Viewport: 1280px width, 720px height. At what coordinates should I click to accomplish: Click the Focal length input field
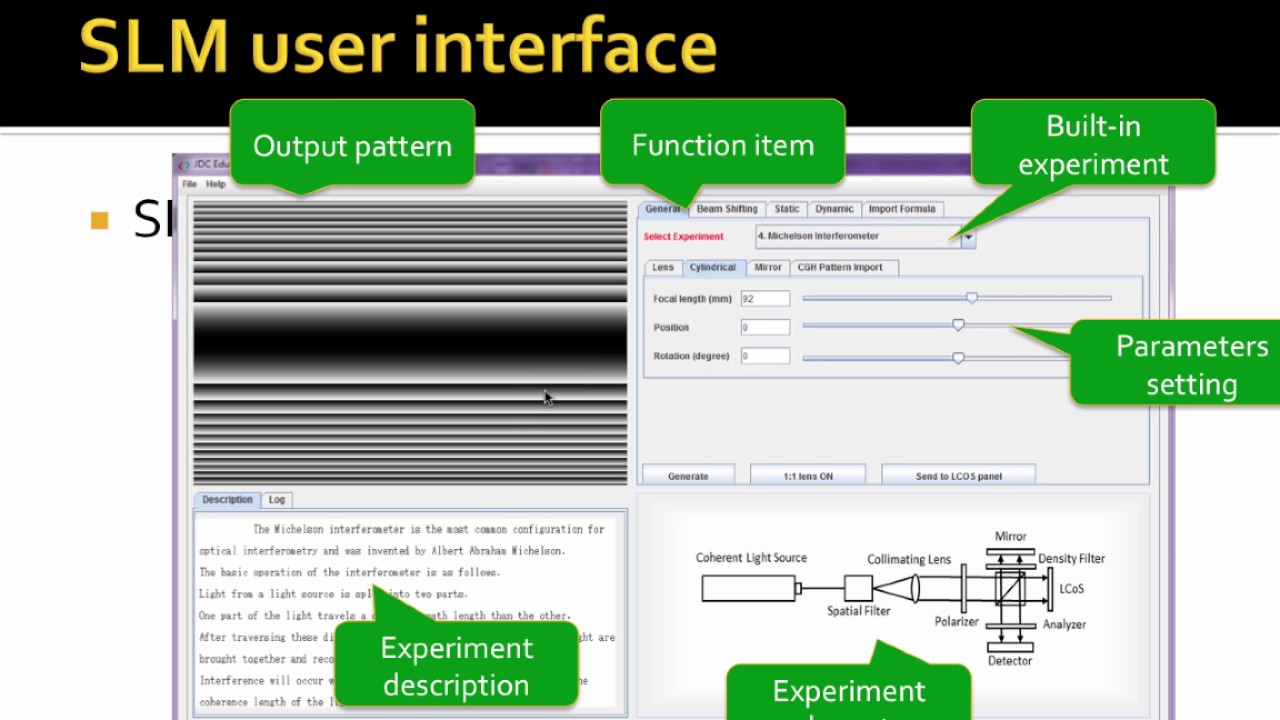pos(765,299)
